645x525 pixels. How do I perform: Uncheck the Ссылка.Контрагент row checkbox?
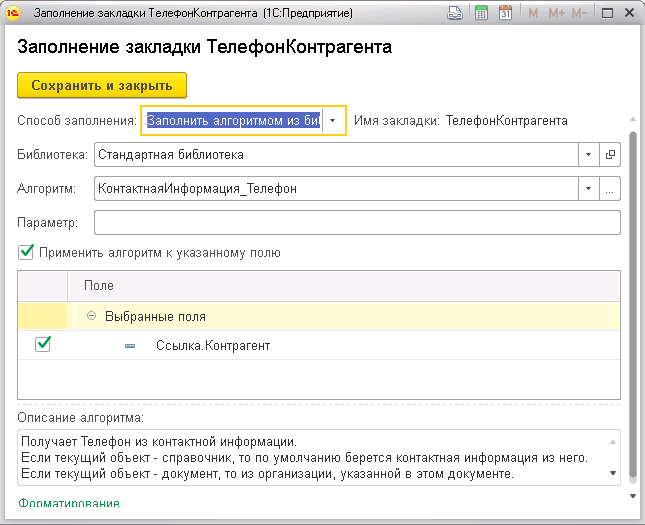[43, 344]
